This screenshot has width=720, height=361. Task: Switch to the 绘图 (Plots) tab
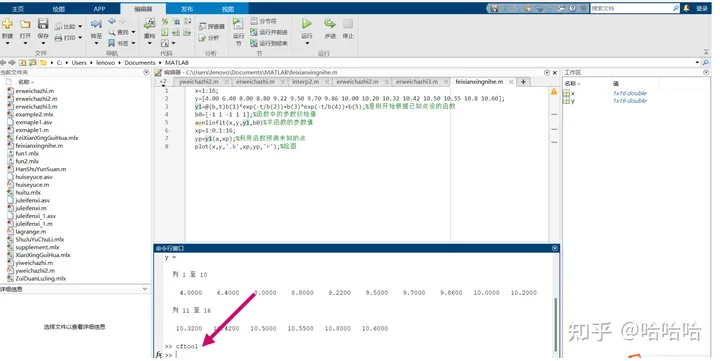pyautogui.click(x=58, y=9)
